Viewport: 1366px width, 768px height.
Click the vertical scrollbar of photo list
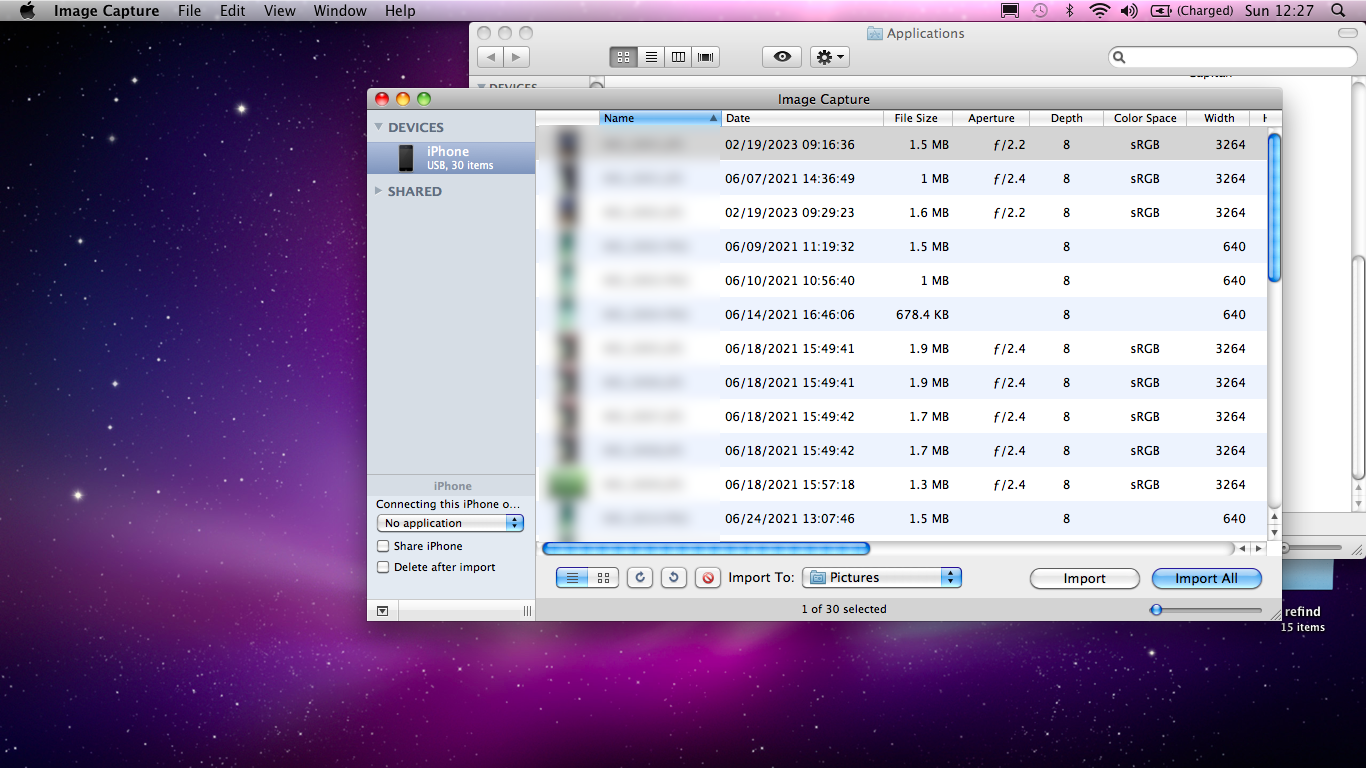pos(1274,208)
